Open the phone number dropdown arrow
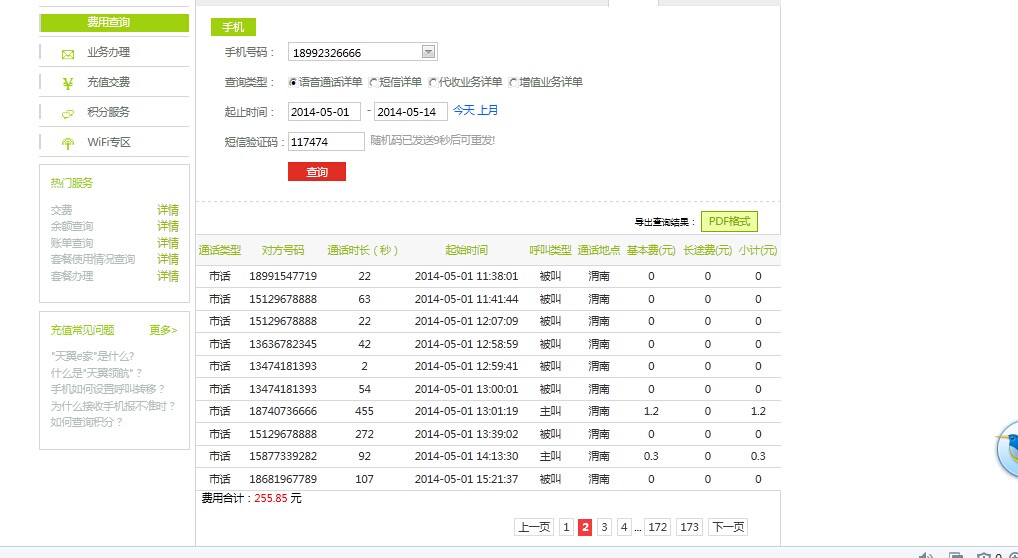Image resolution: width=1018 pixels, height=558 pixels. (428, 52)
